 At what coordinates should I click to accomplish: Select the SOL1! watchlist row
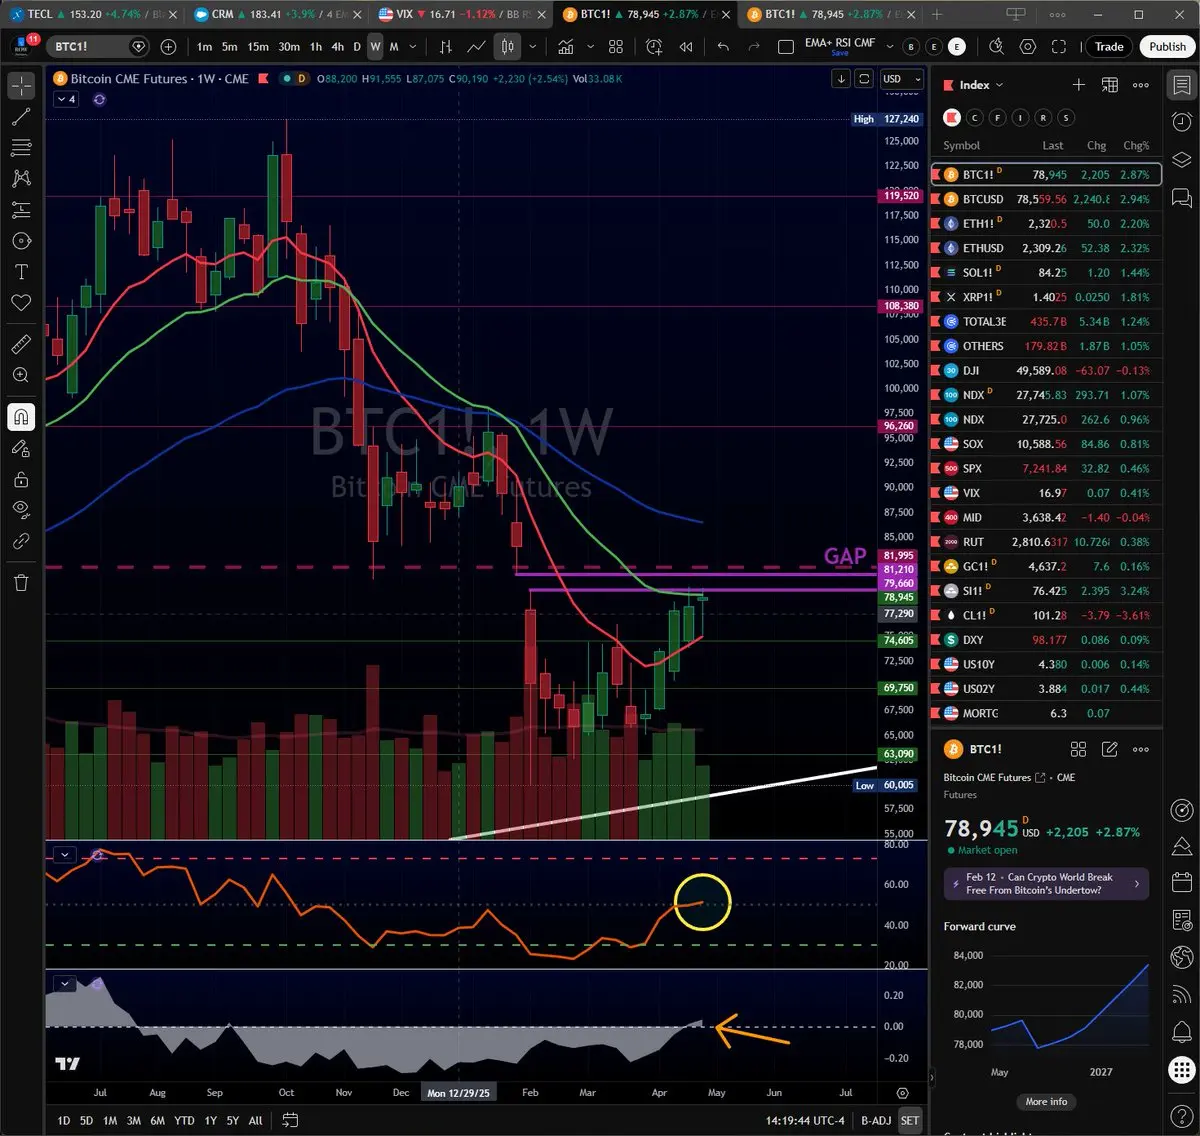click(1046, 273)
